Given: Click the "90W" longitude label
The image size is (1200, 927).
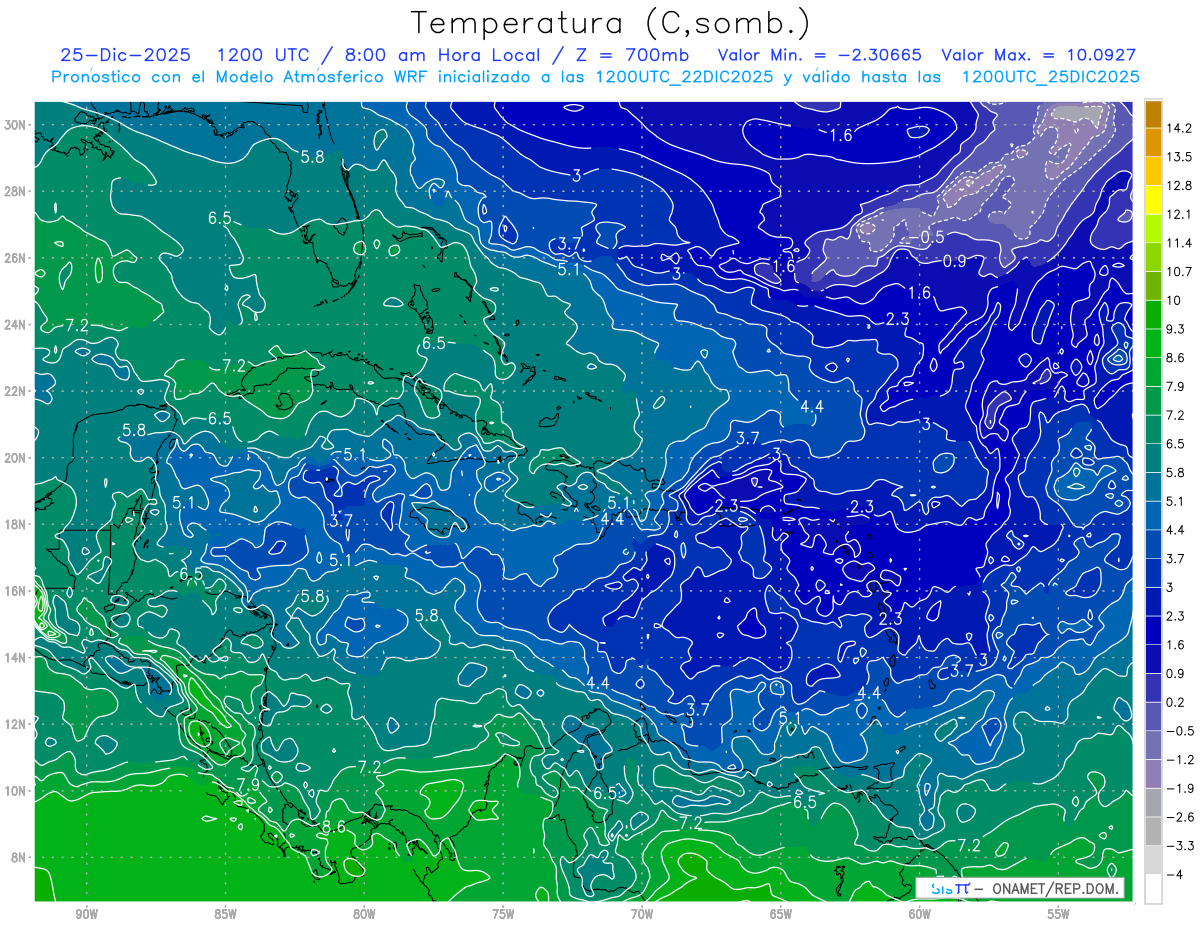Looking at the screenshot, I should coord(87,915).
